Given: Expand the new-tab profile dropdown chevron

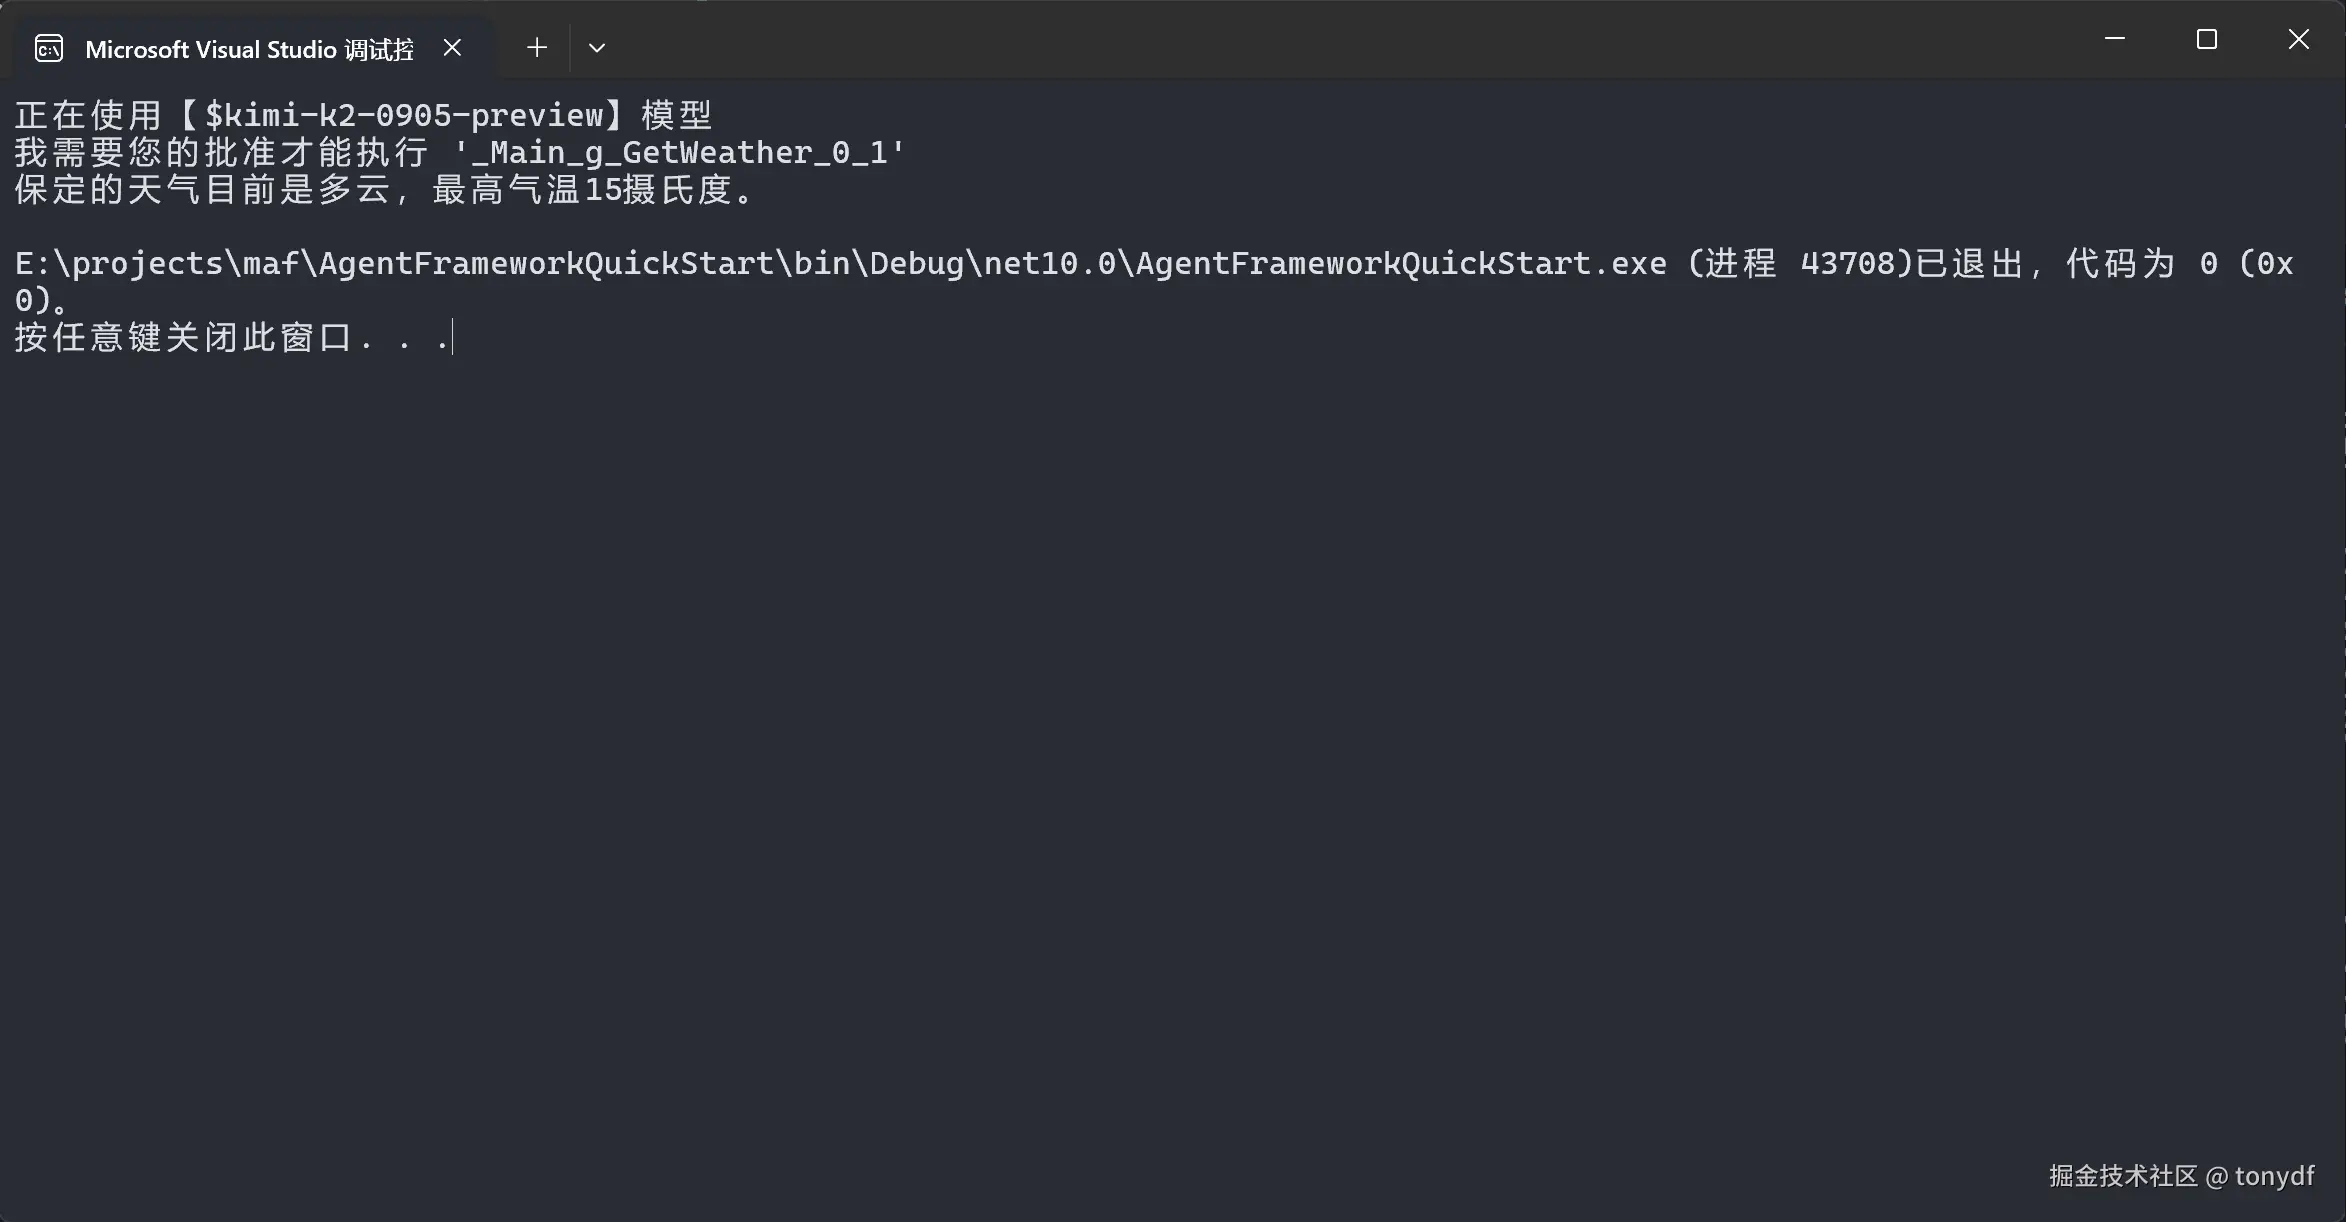Looking at the screenshot, I should pos(597,47).
